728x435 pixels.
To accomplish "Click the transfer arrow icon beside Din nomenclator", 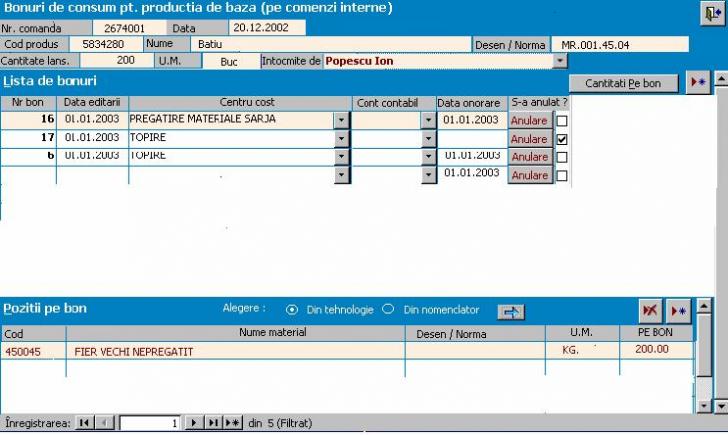I will [511, 311].
